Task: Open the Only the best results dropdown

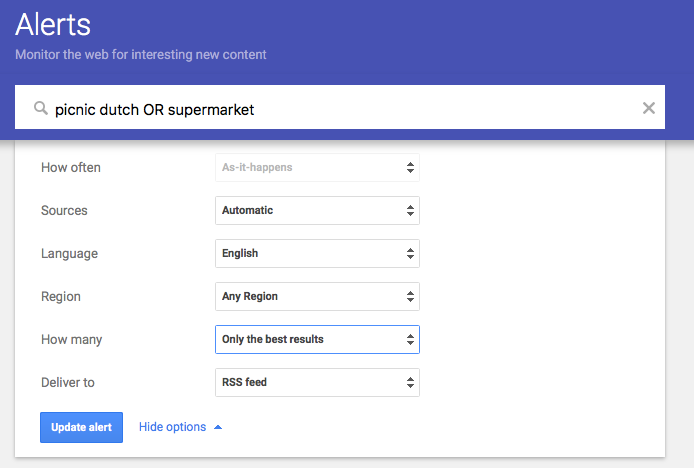Action: click(x=317, y=340)
